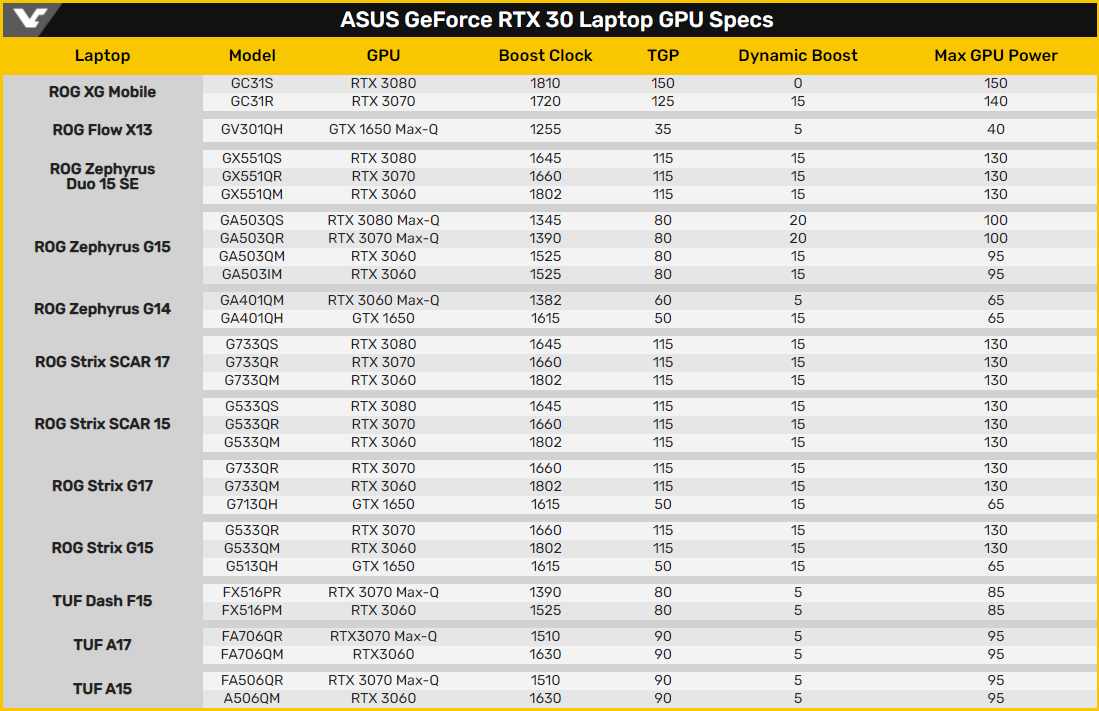This screenshot has height=711, width=1099.
Task: Select model cell GX551QR
Action: tap(252, 176)
